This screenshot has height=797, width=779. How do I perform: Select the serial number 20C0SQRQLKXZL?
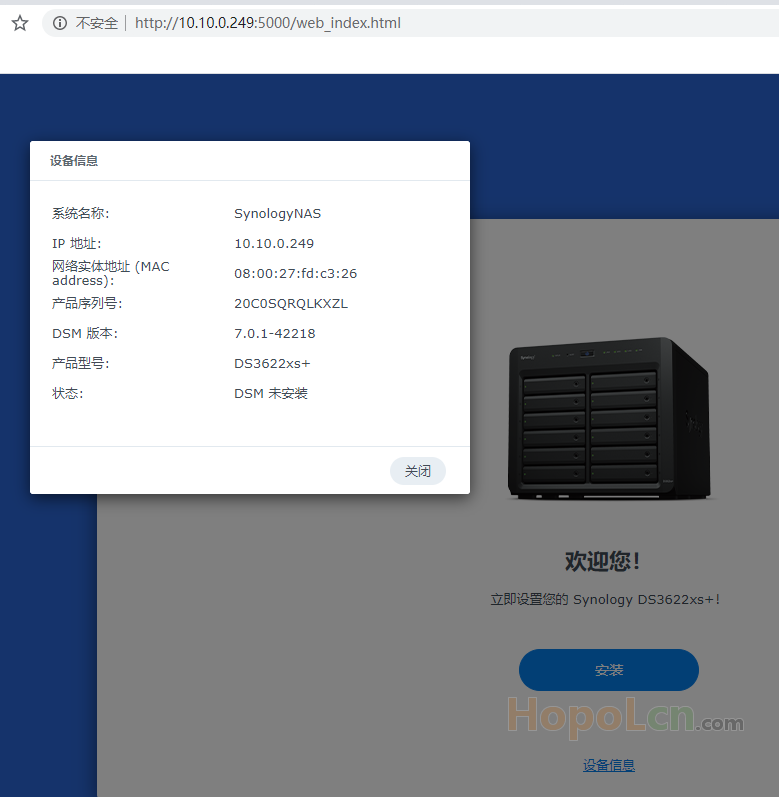tap(291, 303)
